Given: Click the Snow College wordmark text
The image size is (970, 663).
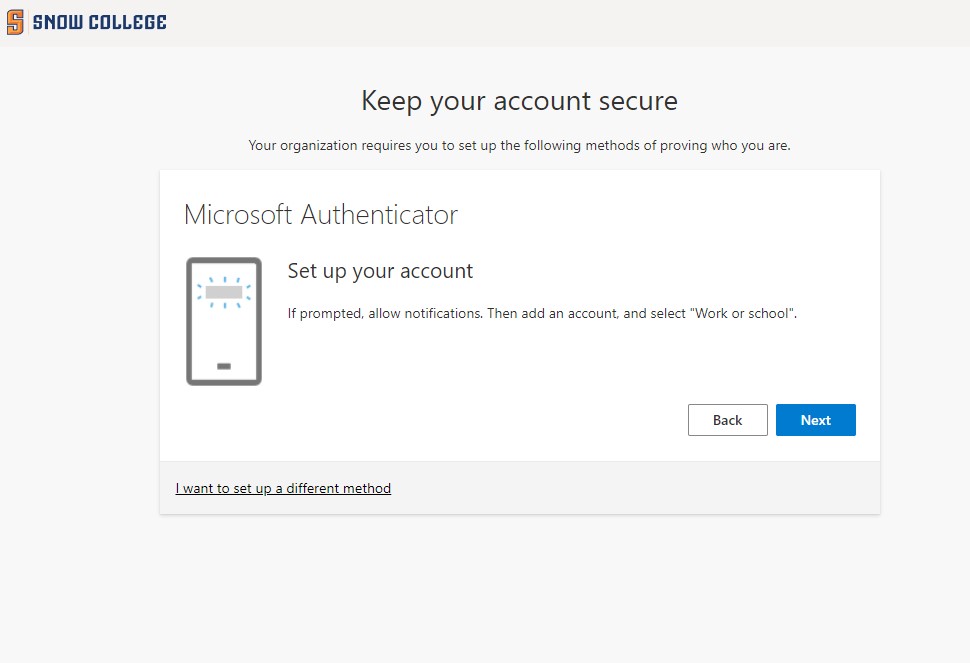Looking at the screenshot, I should pyautogui.click(x=99, y=22).
